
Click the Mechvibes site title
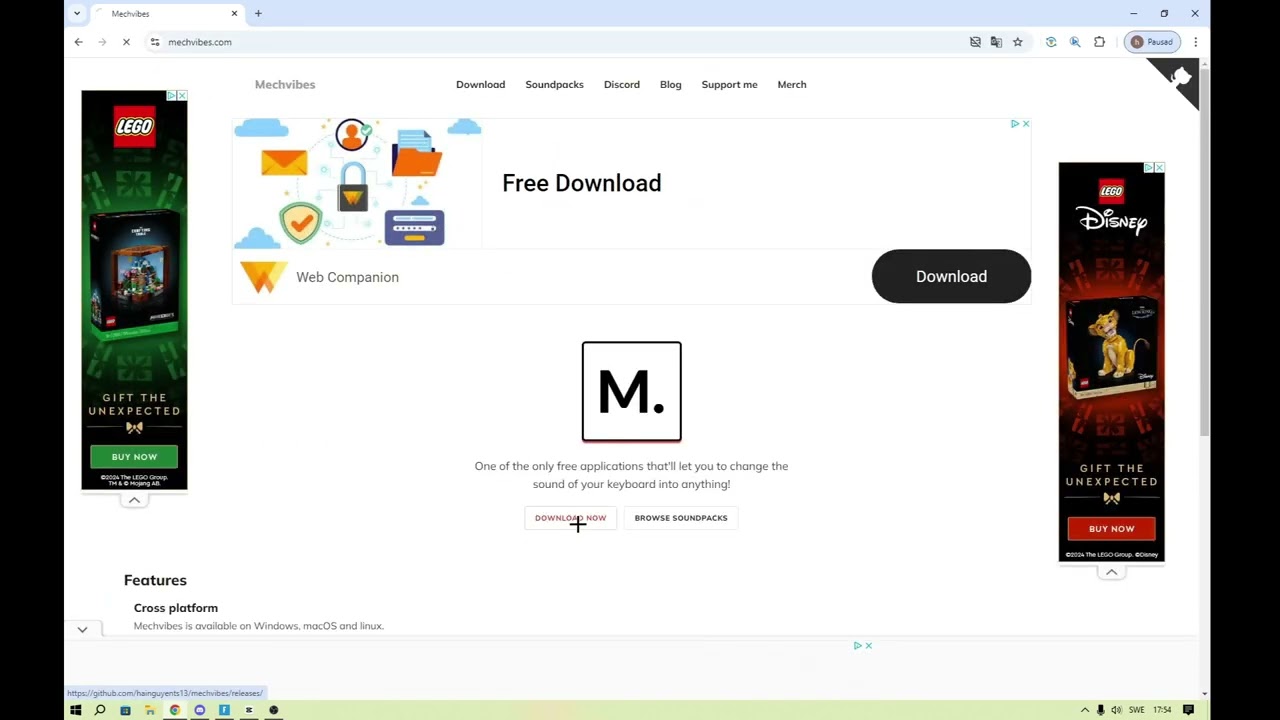click(285, 84)
